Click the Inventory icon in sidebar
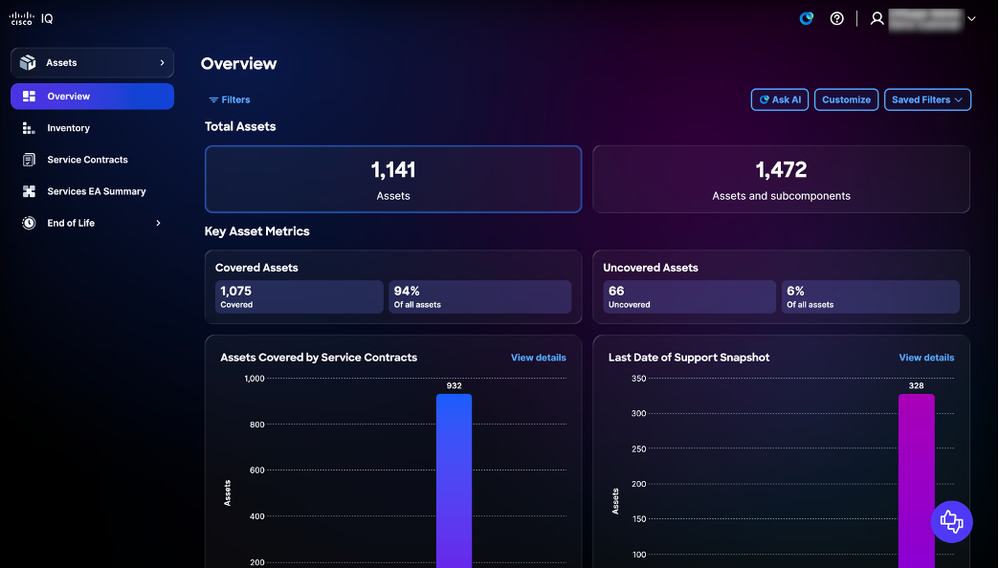 [x=29, y=128]
